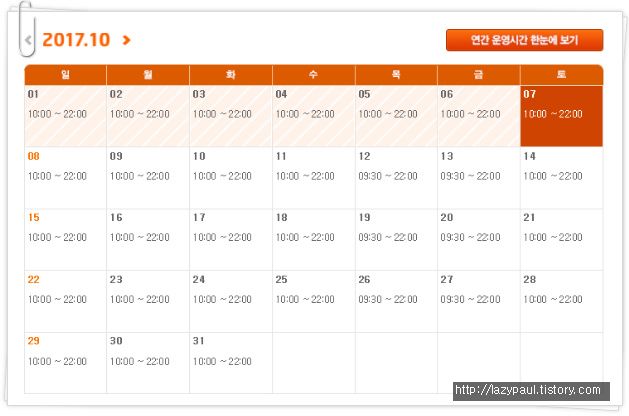Select date 13 with 09:30 opening
This screenshot has width=629, height=416.
click(479, 178)
